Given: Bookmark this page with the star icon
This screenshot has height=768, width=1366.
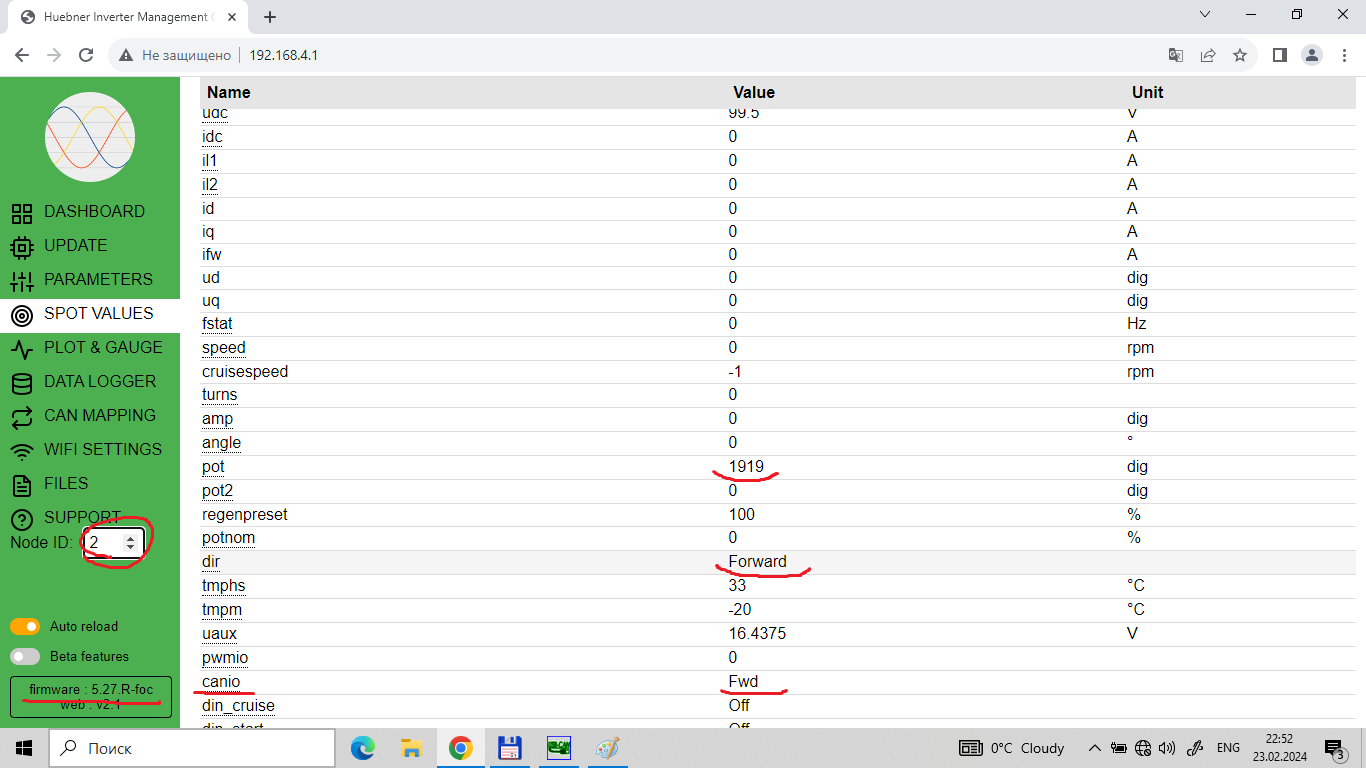Looking at the screenshot, I should pyautogui.click(x=1240, y=55).
